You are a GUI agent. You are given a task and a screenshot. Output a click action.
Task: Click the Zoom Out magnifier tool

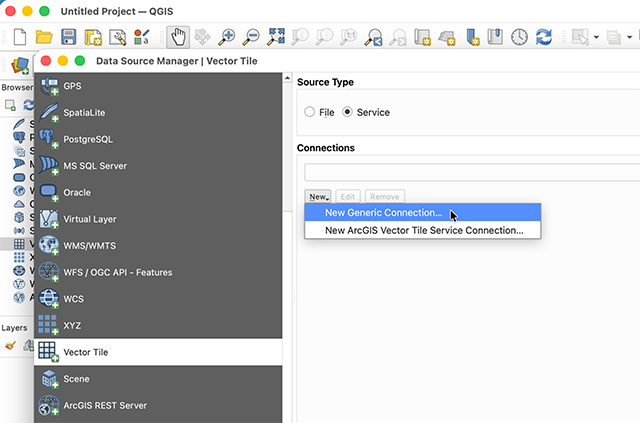coord(252,38)
